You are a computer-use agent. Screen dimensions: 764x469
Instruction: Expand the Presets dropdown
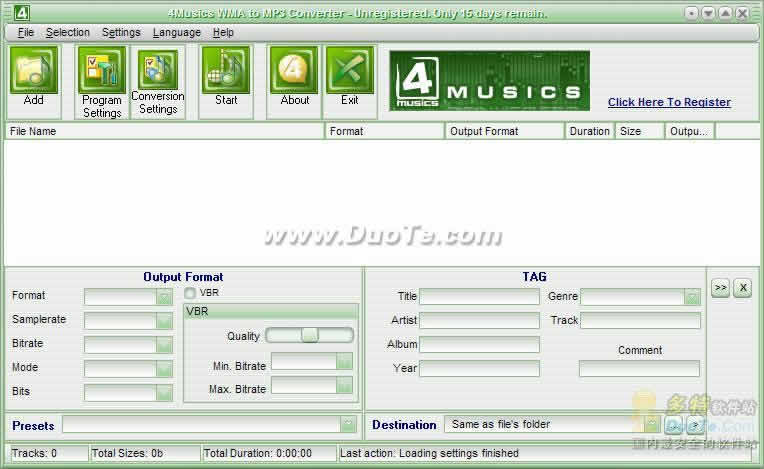pyautogui.click(x=347, y=425)
